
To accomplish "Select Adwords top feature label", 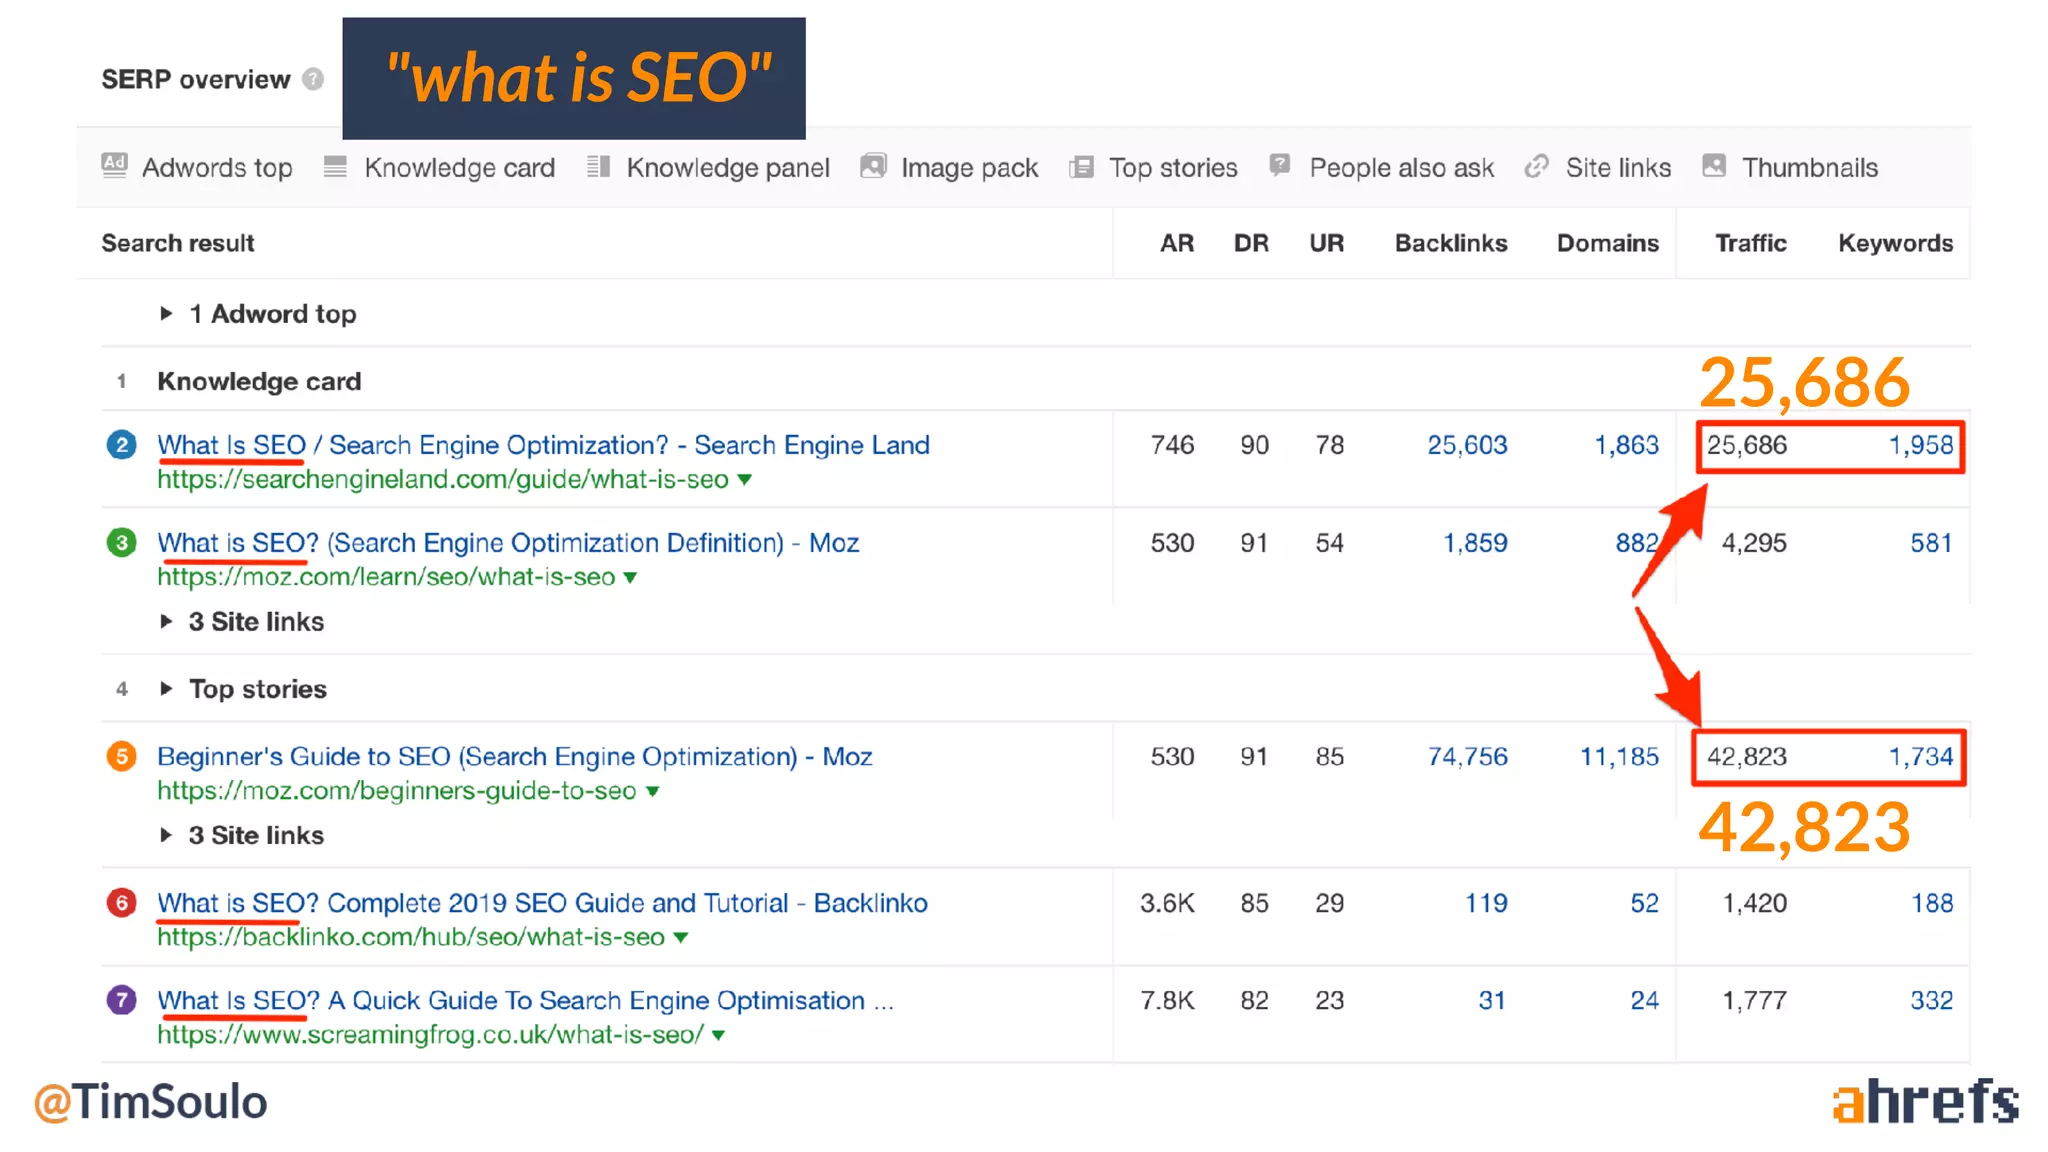I will [217, 167].
